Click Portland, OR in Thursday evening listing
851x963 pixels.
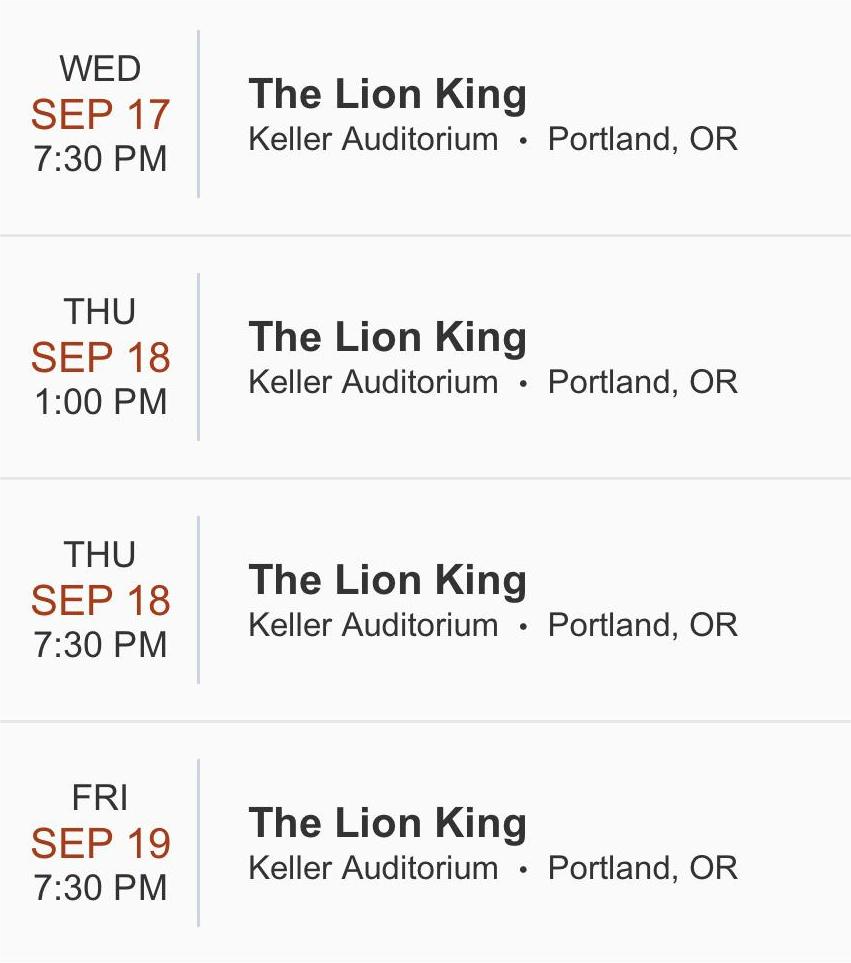pyautogui.click(x=643, y=625)
